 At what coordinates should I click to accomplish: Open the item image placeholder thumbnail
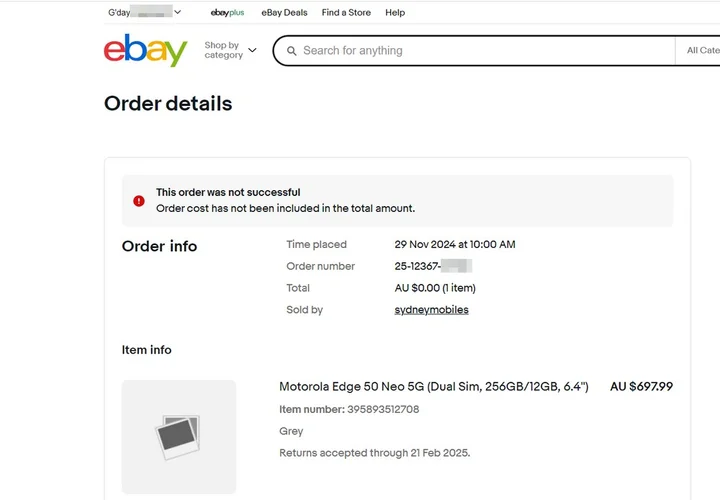(179, 437)
